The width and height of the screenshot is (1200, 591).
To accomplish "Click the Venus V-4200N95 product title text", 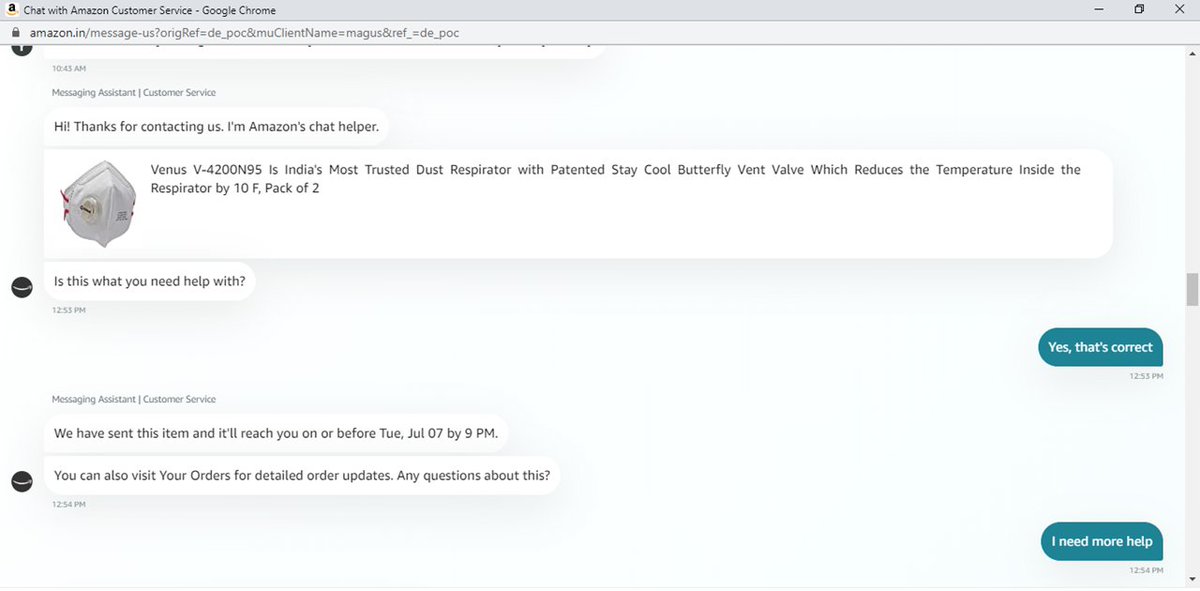I will (615, 179).
